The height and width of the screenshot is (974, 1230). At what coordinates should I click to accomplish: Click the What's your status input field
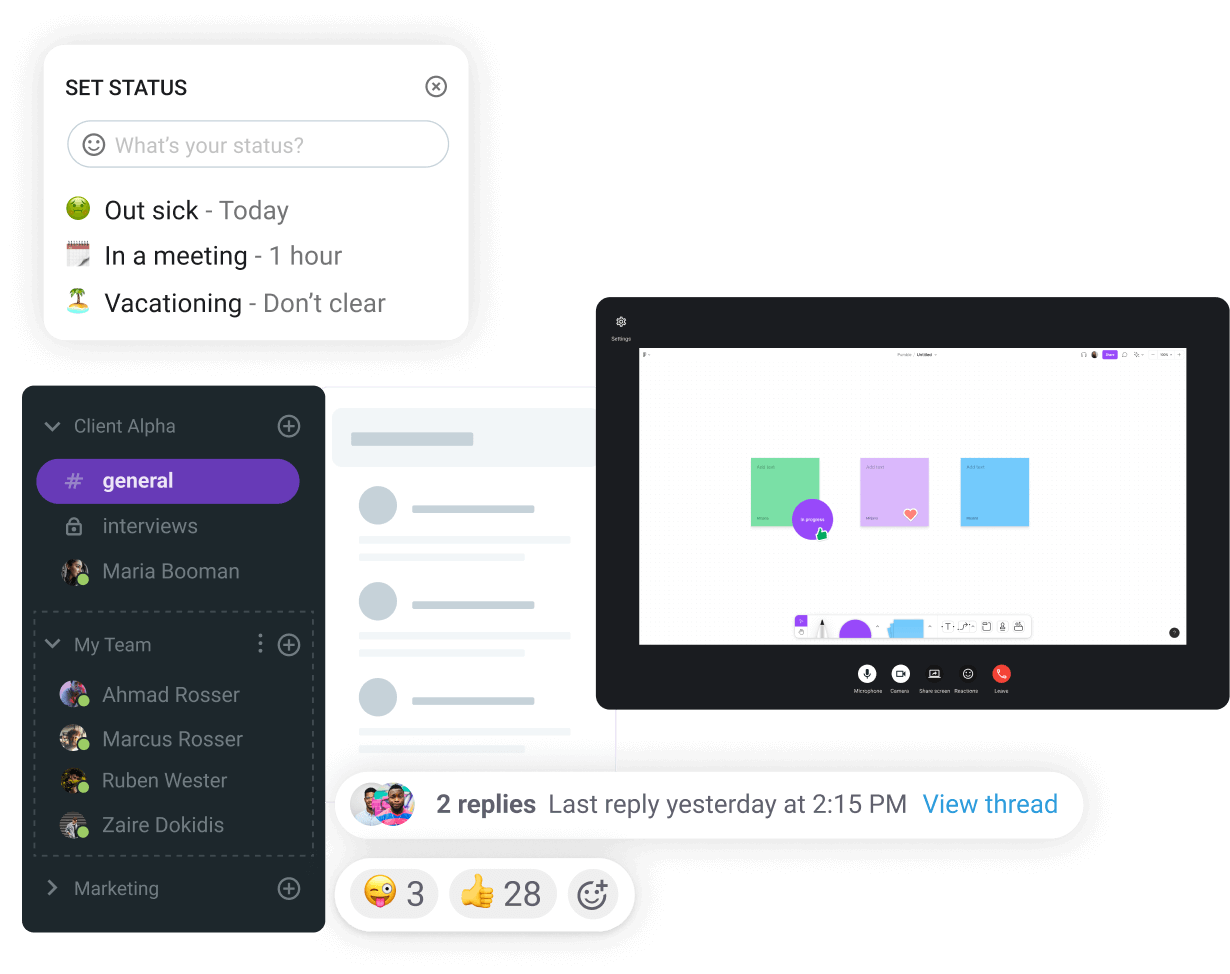click(x=258, y=145)
